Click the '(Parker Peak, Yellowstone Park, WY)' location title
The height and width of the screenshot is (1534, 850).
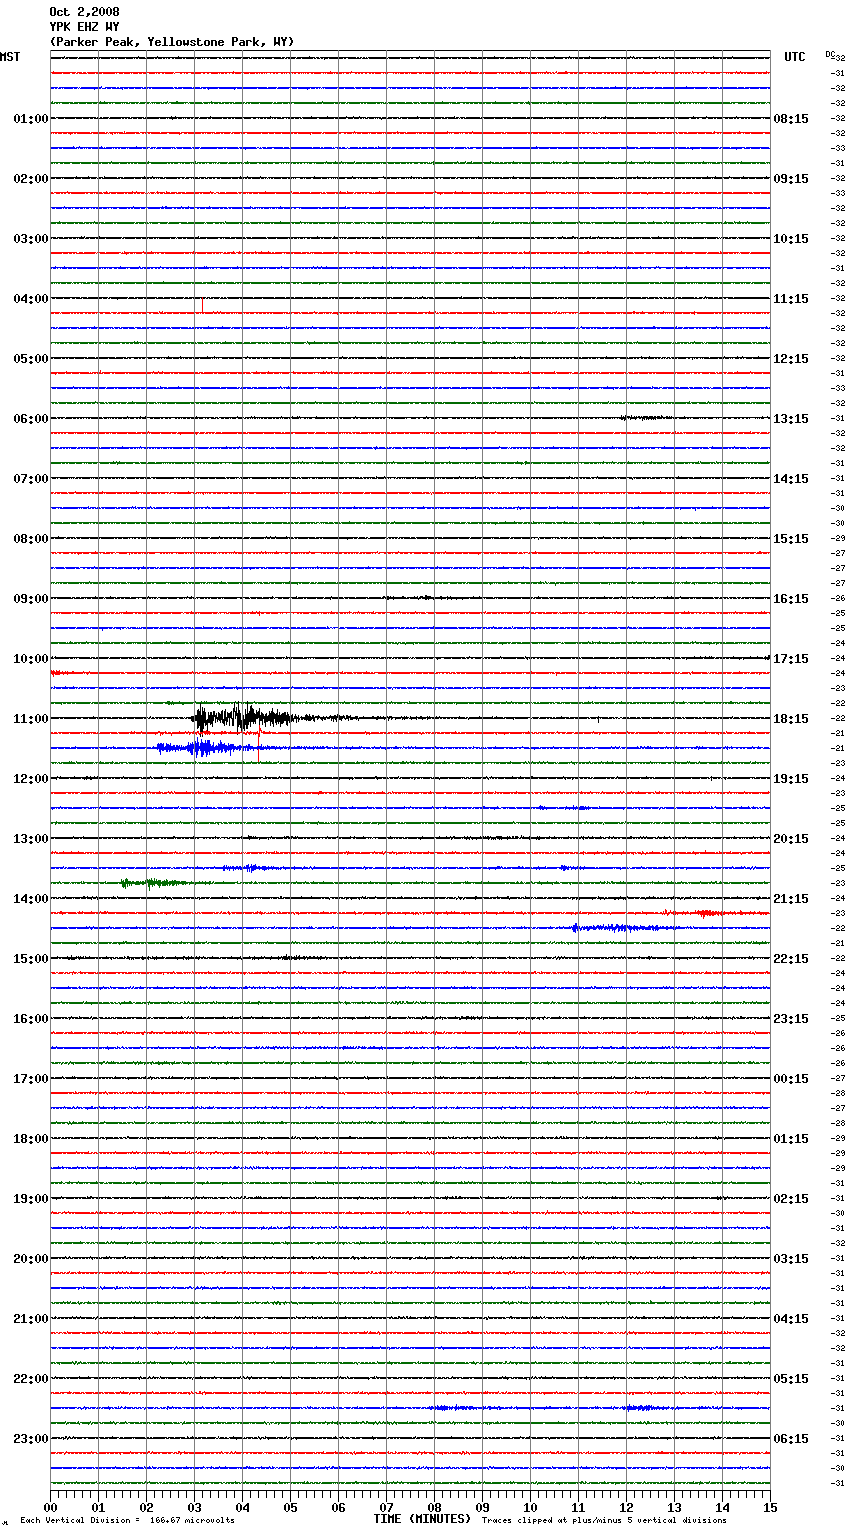coord(172,42)
